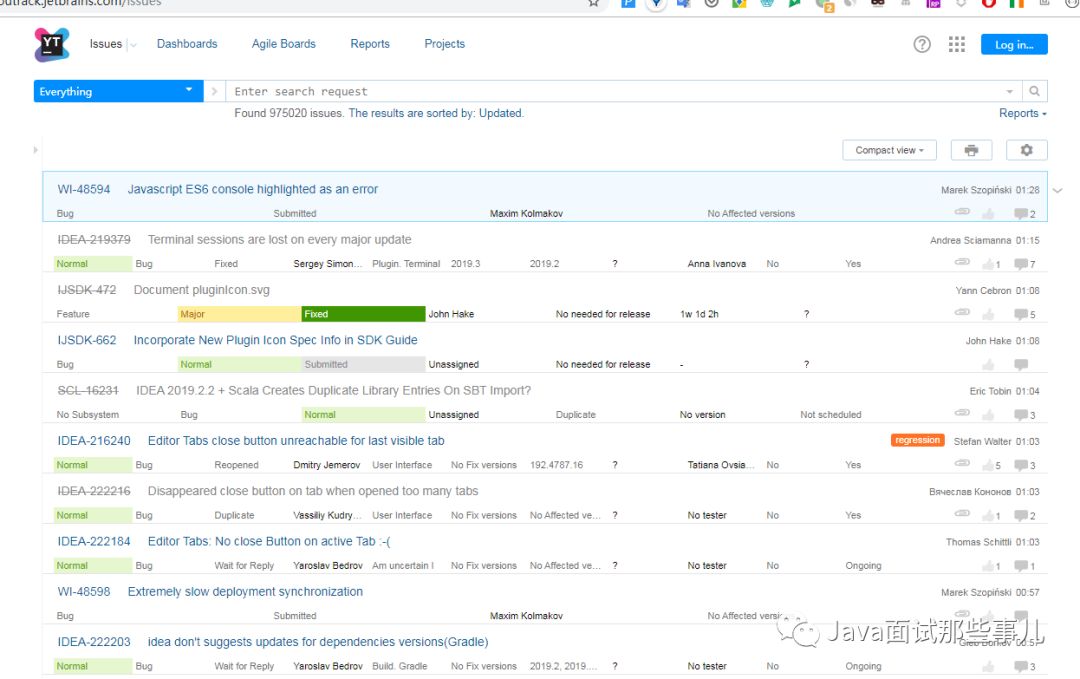Click Wait for Reply state on IDEA-222184

[244, 565]
